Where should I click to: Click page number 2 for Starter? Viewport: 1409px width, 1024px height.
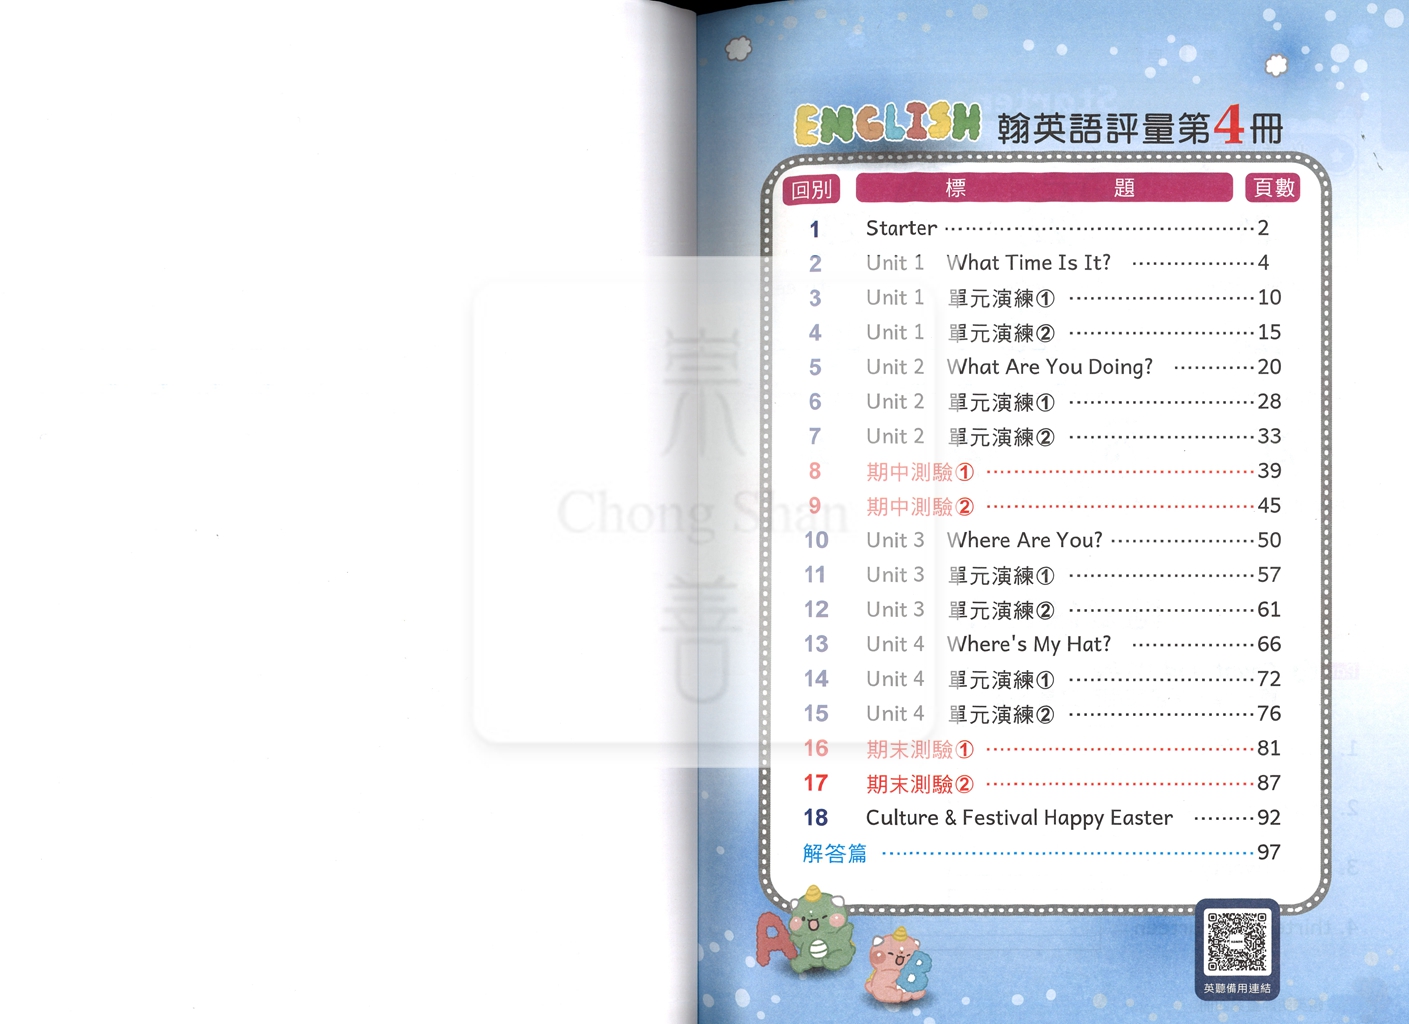1263,228
